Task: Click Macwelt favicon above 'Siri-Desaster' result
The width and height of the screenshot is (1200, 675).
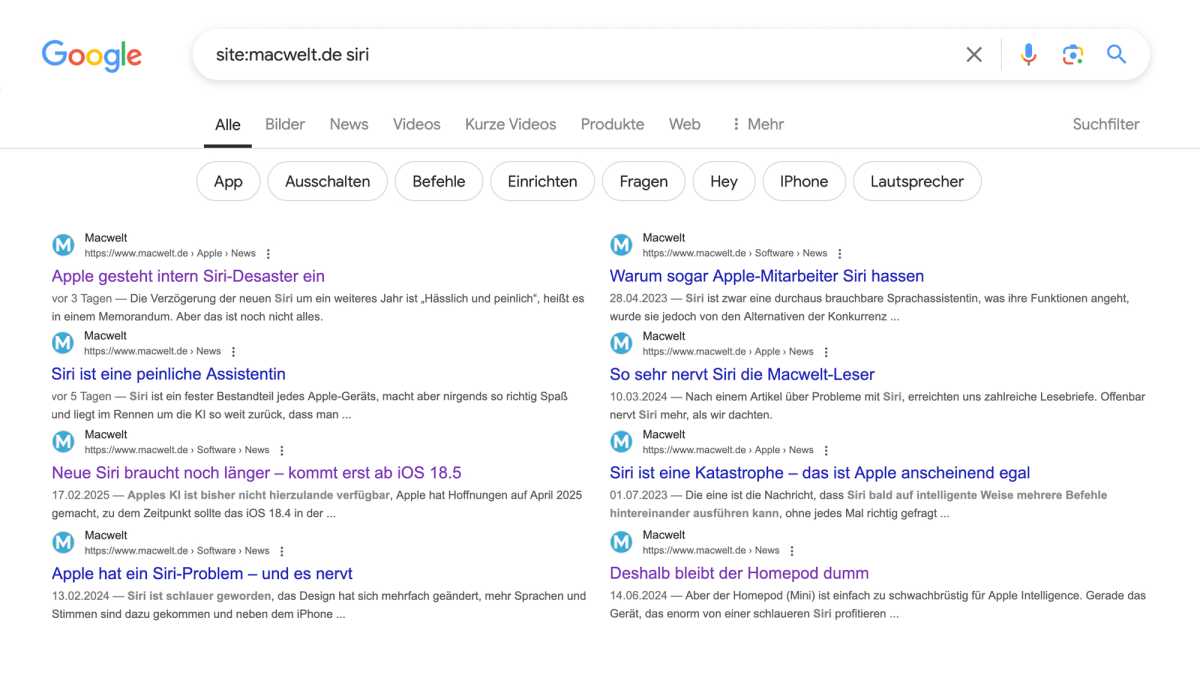Action: (x=63, y=245)
